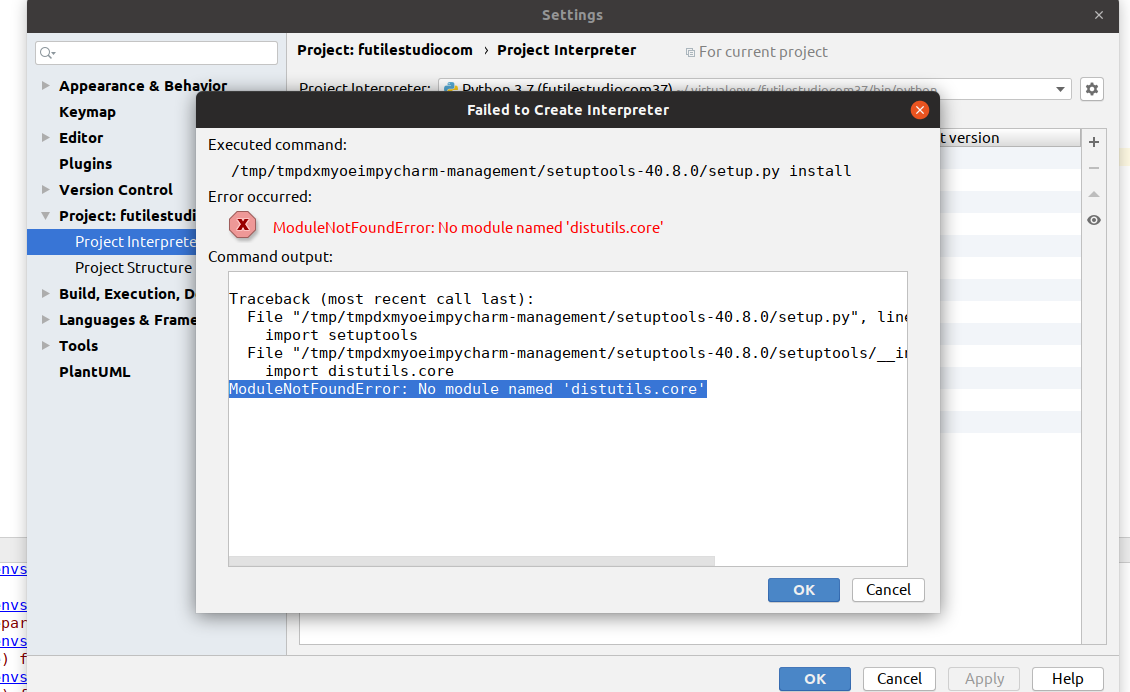
Task: Dismiss the interpreter error with OK
Action: 803,589
